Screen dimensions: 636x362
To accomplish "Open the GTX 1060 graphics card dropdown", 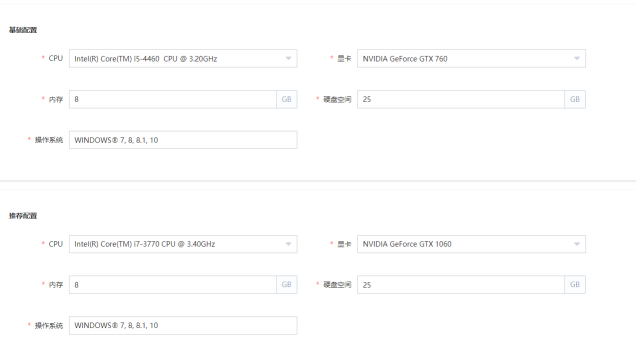I will tap(471, 244).
